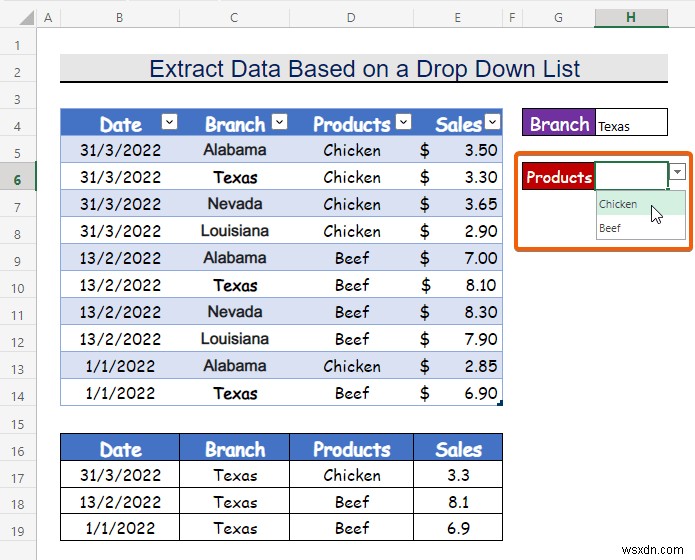
Task: Select Nevada cell in row 7
Action: pos(234,204)
